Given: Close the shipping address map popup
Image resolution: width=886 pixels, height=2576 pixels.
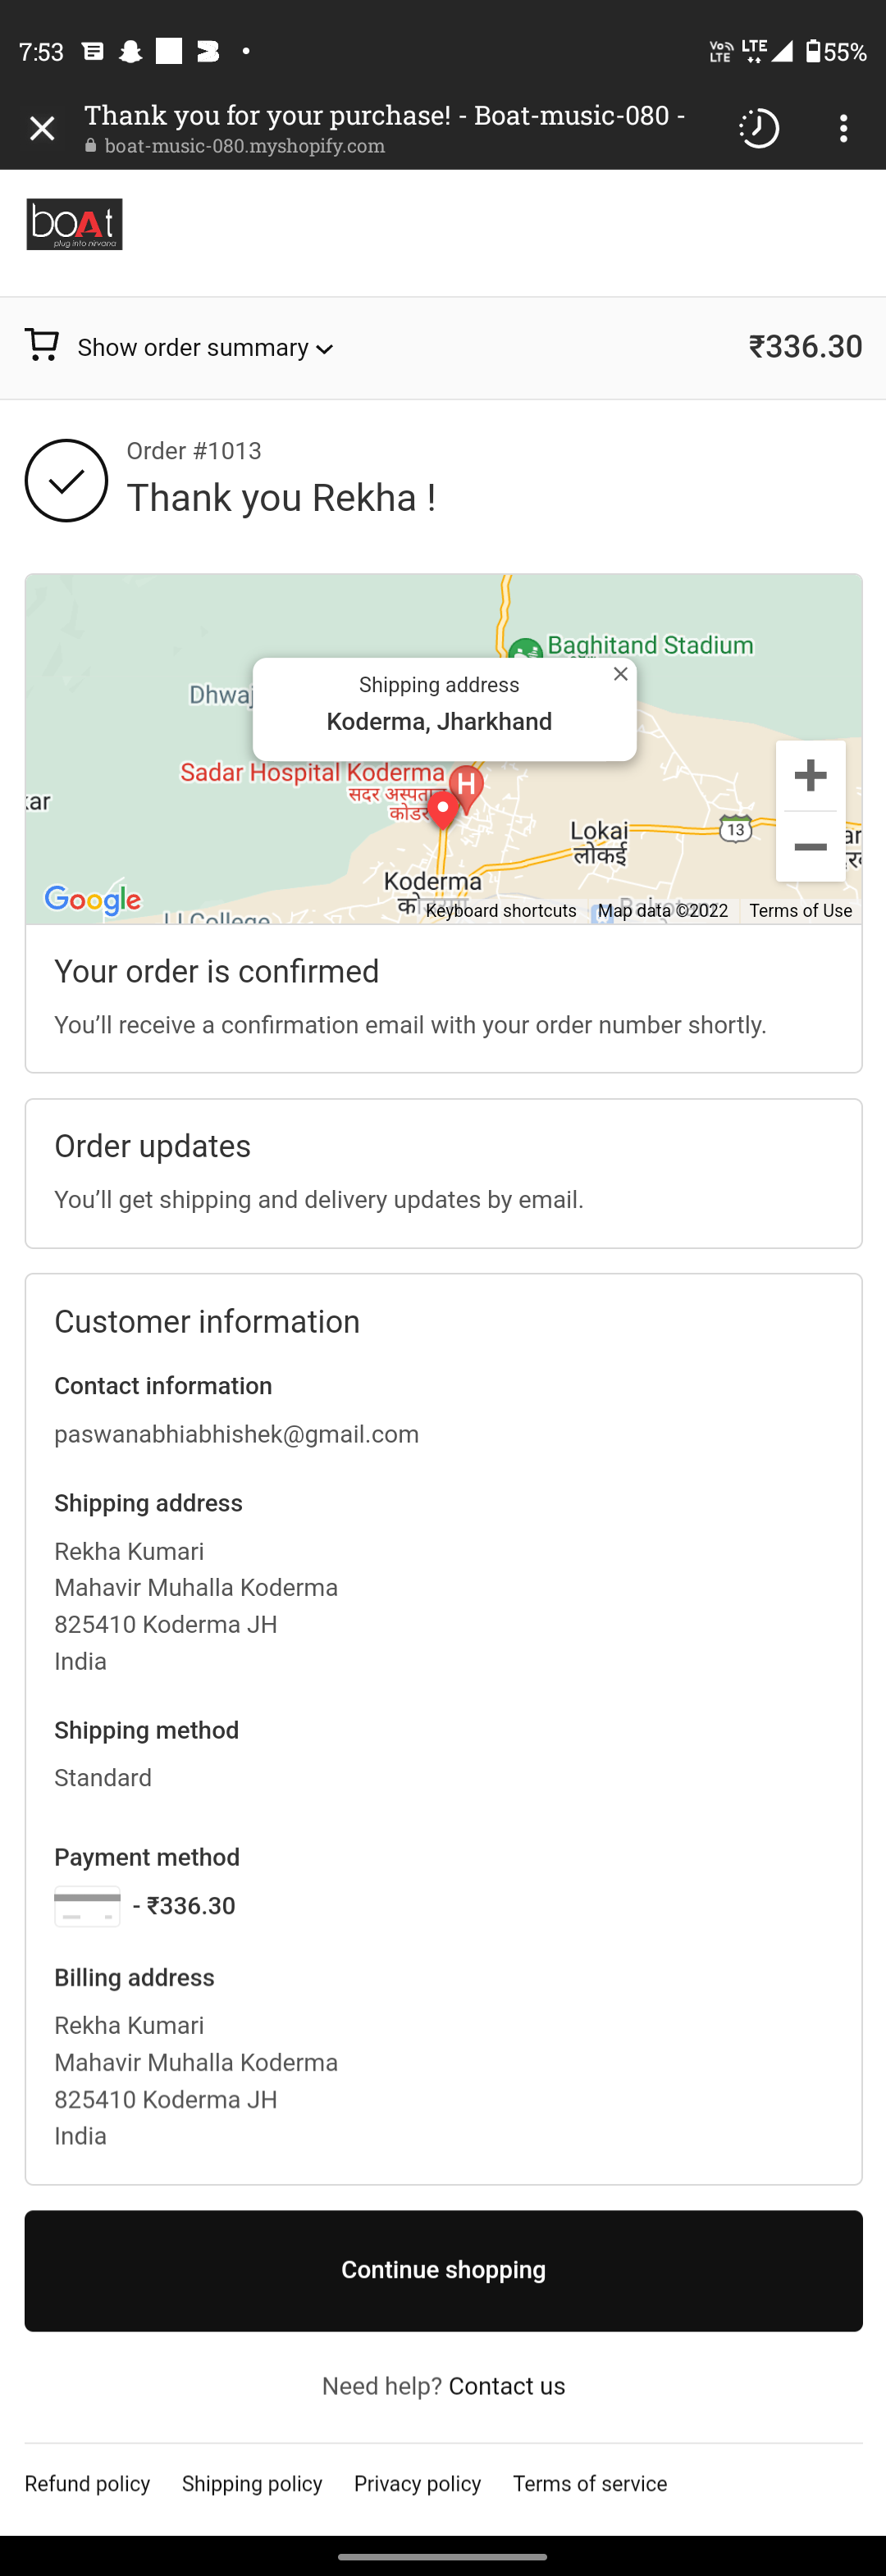Looking at the screenshot, I should [620, 674].
